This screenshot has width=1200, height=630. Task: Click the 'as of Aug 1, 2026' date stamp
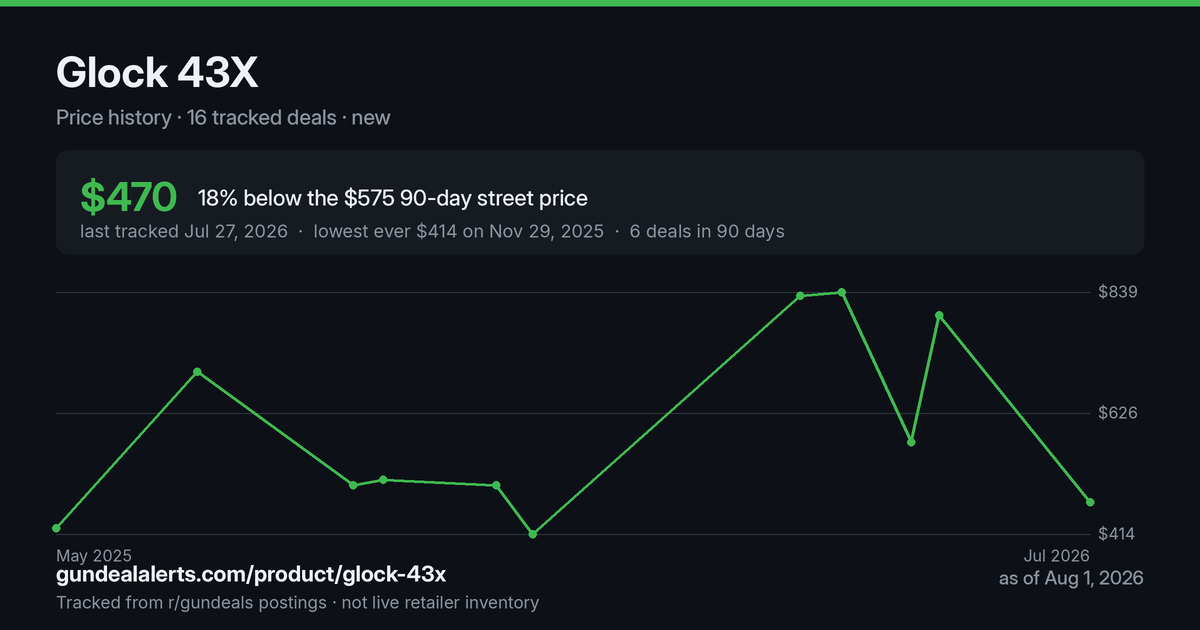point(1071,578)
